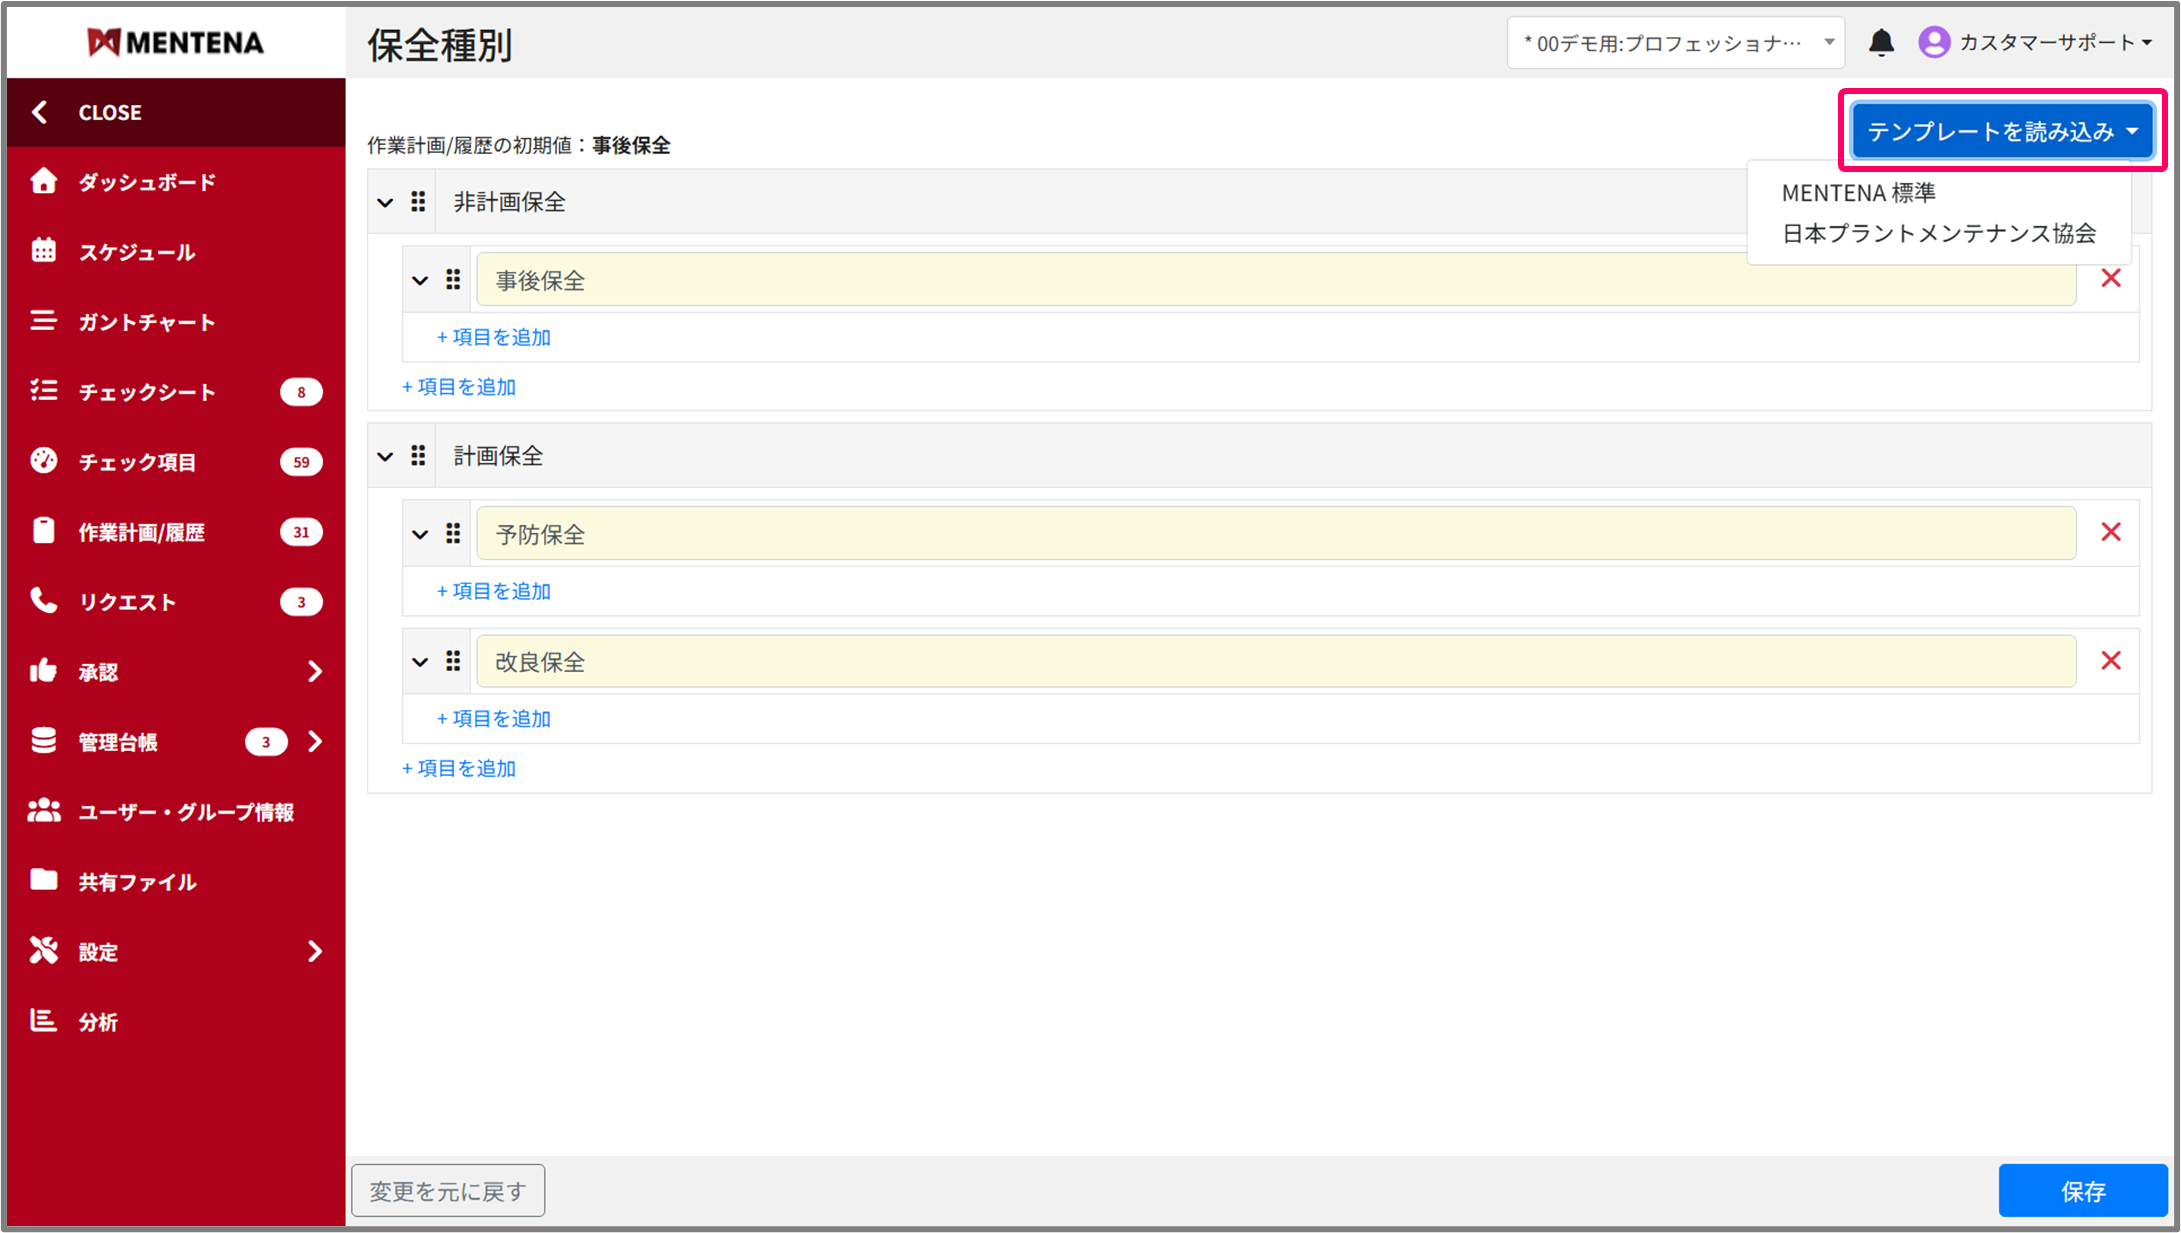2181x1233 pixels.
Task: Click the blue 保存 button
Action: (x=2082, y=1191)
